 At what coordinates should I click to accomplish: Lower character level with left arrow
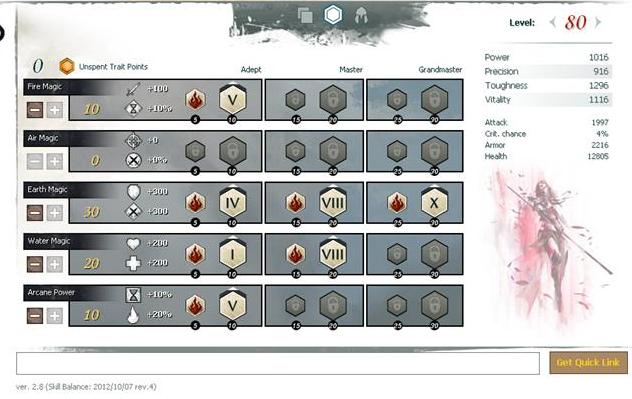(553, 22)
